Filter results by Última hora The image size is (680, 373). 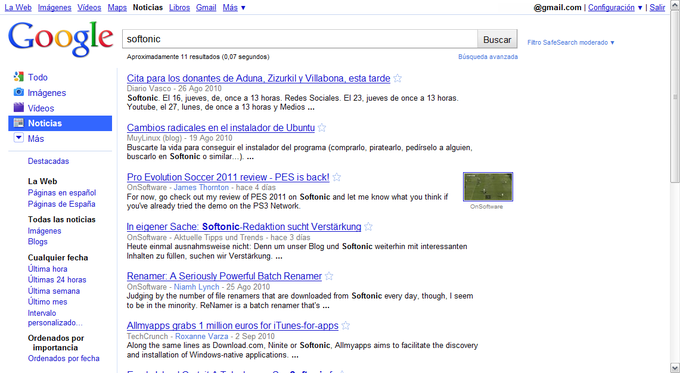click(x=47, y=269)
